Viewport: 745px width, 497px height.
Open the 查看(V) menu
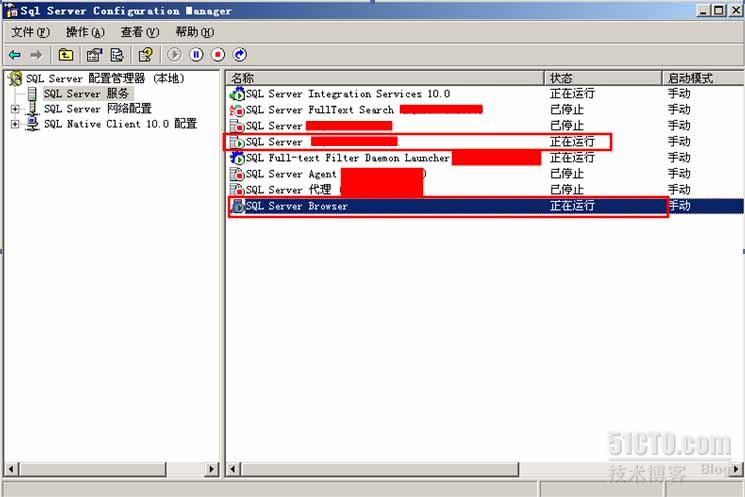pyautogui.click(x=140, y=32)
